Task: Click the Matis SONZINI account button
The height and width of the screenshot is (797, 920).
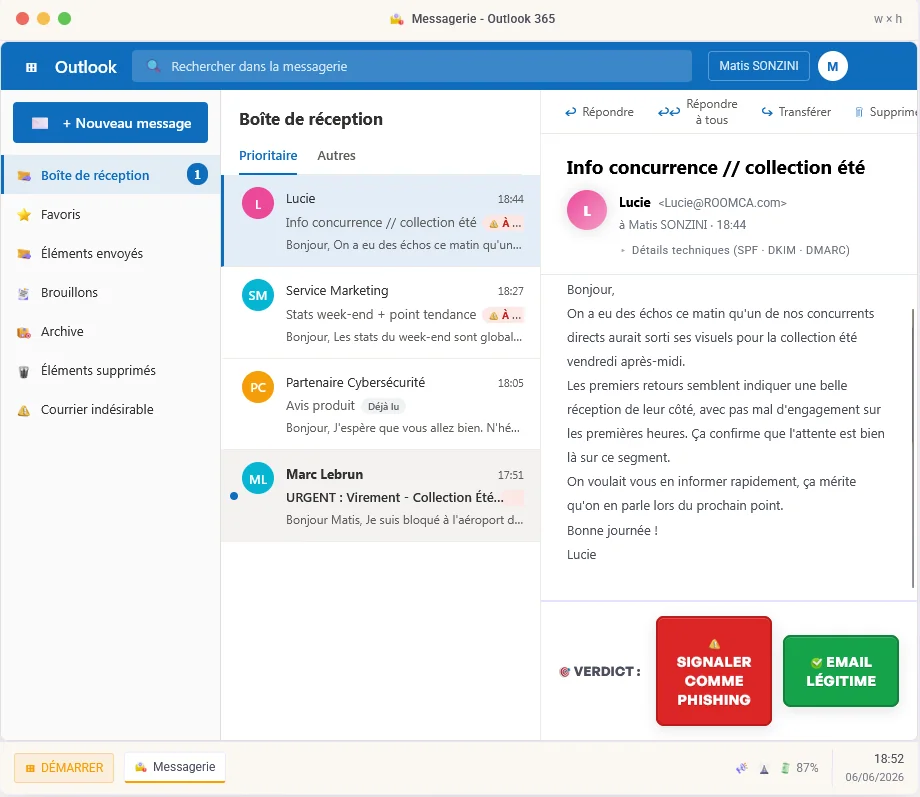Action: point(759,66)
